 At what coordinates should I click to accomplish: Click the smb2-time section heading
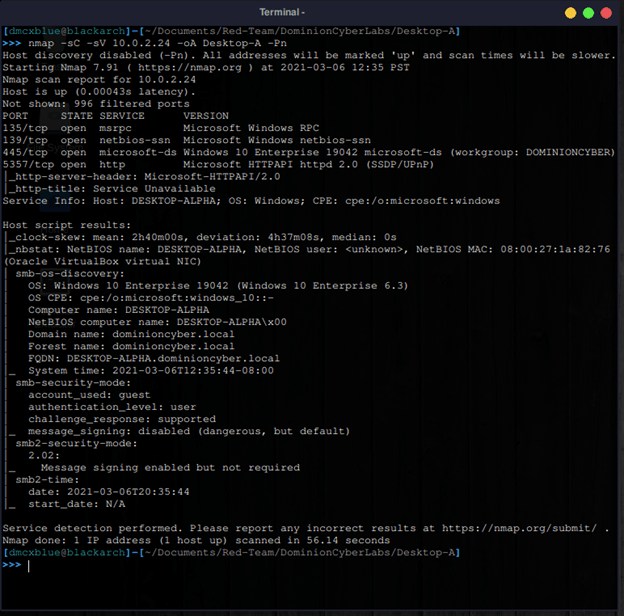[x=46, y=479]
